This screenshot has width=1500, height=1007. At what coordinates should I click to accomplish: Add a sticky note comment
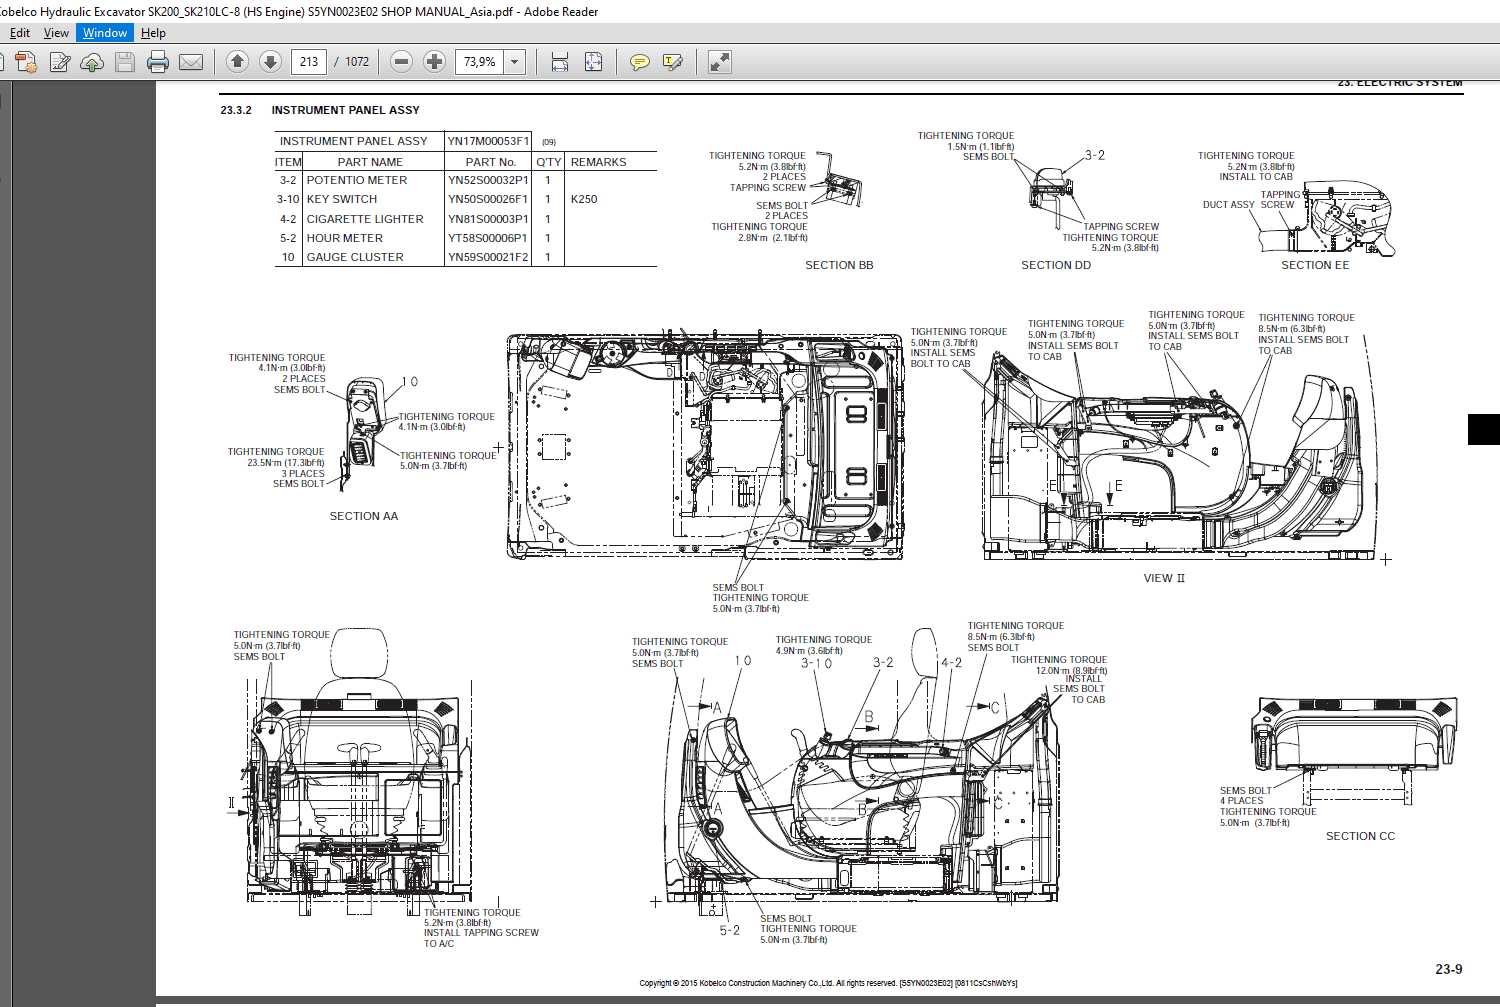(639, 62)
